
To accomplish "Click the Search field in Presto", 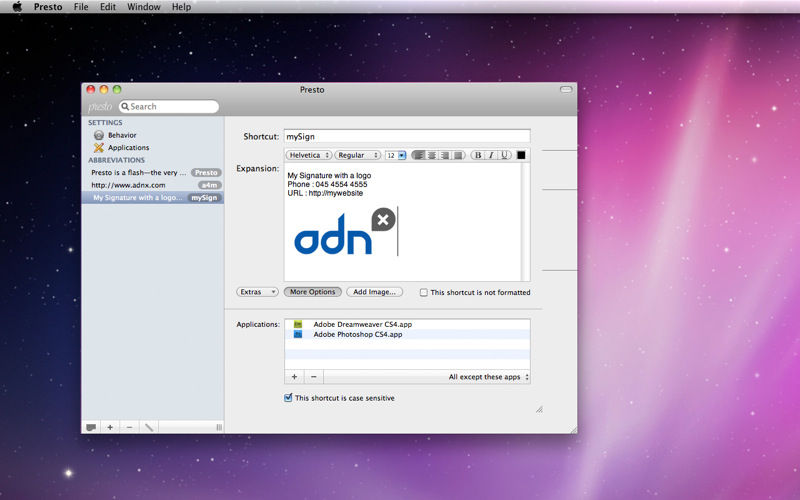I will point(168,106).
